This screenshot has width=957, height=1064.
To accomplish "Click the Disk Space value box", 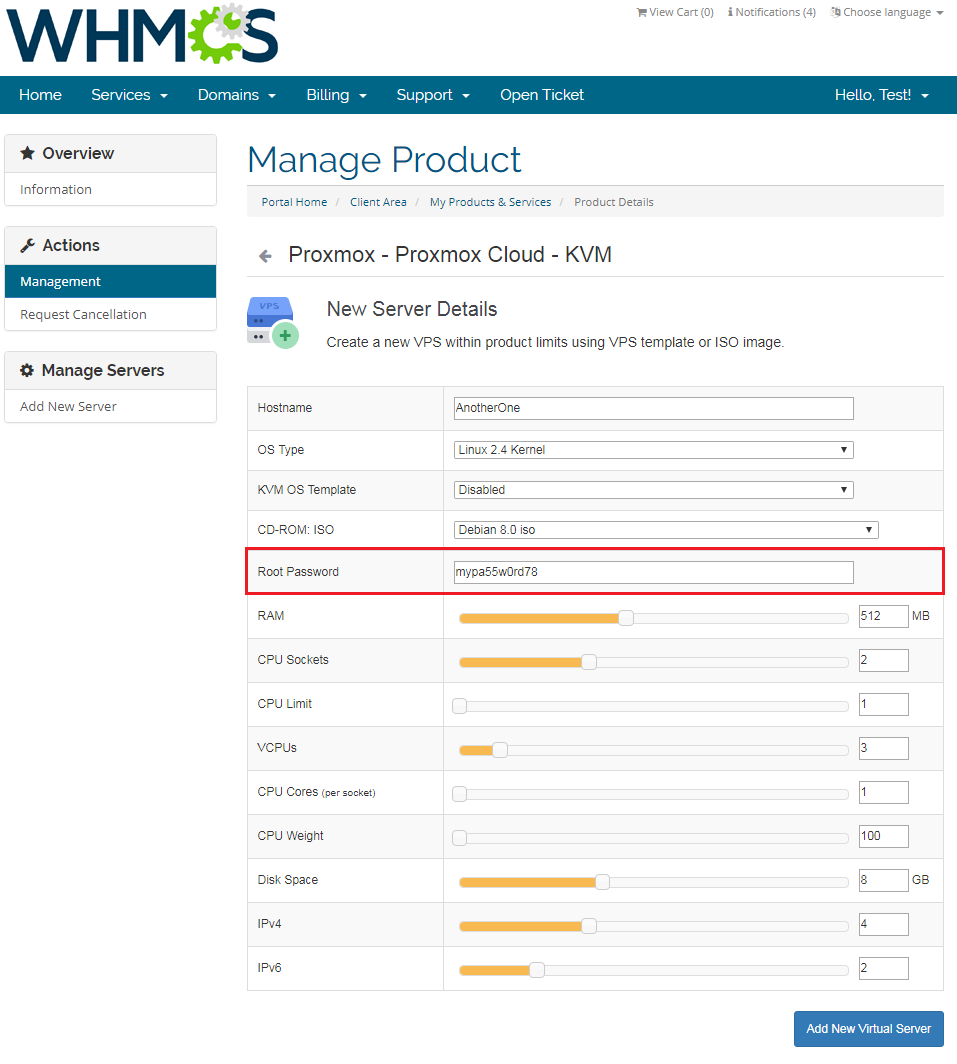I will pyautogui.click(x=883, y=880).
